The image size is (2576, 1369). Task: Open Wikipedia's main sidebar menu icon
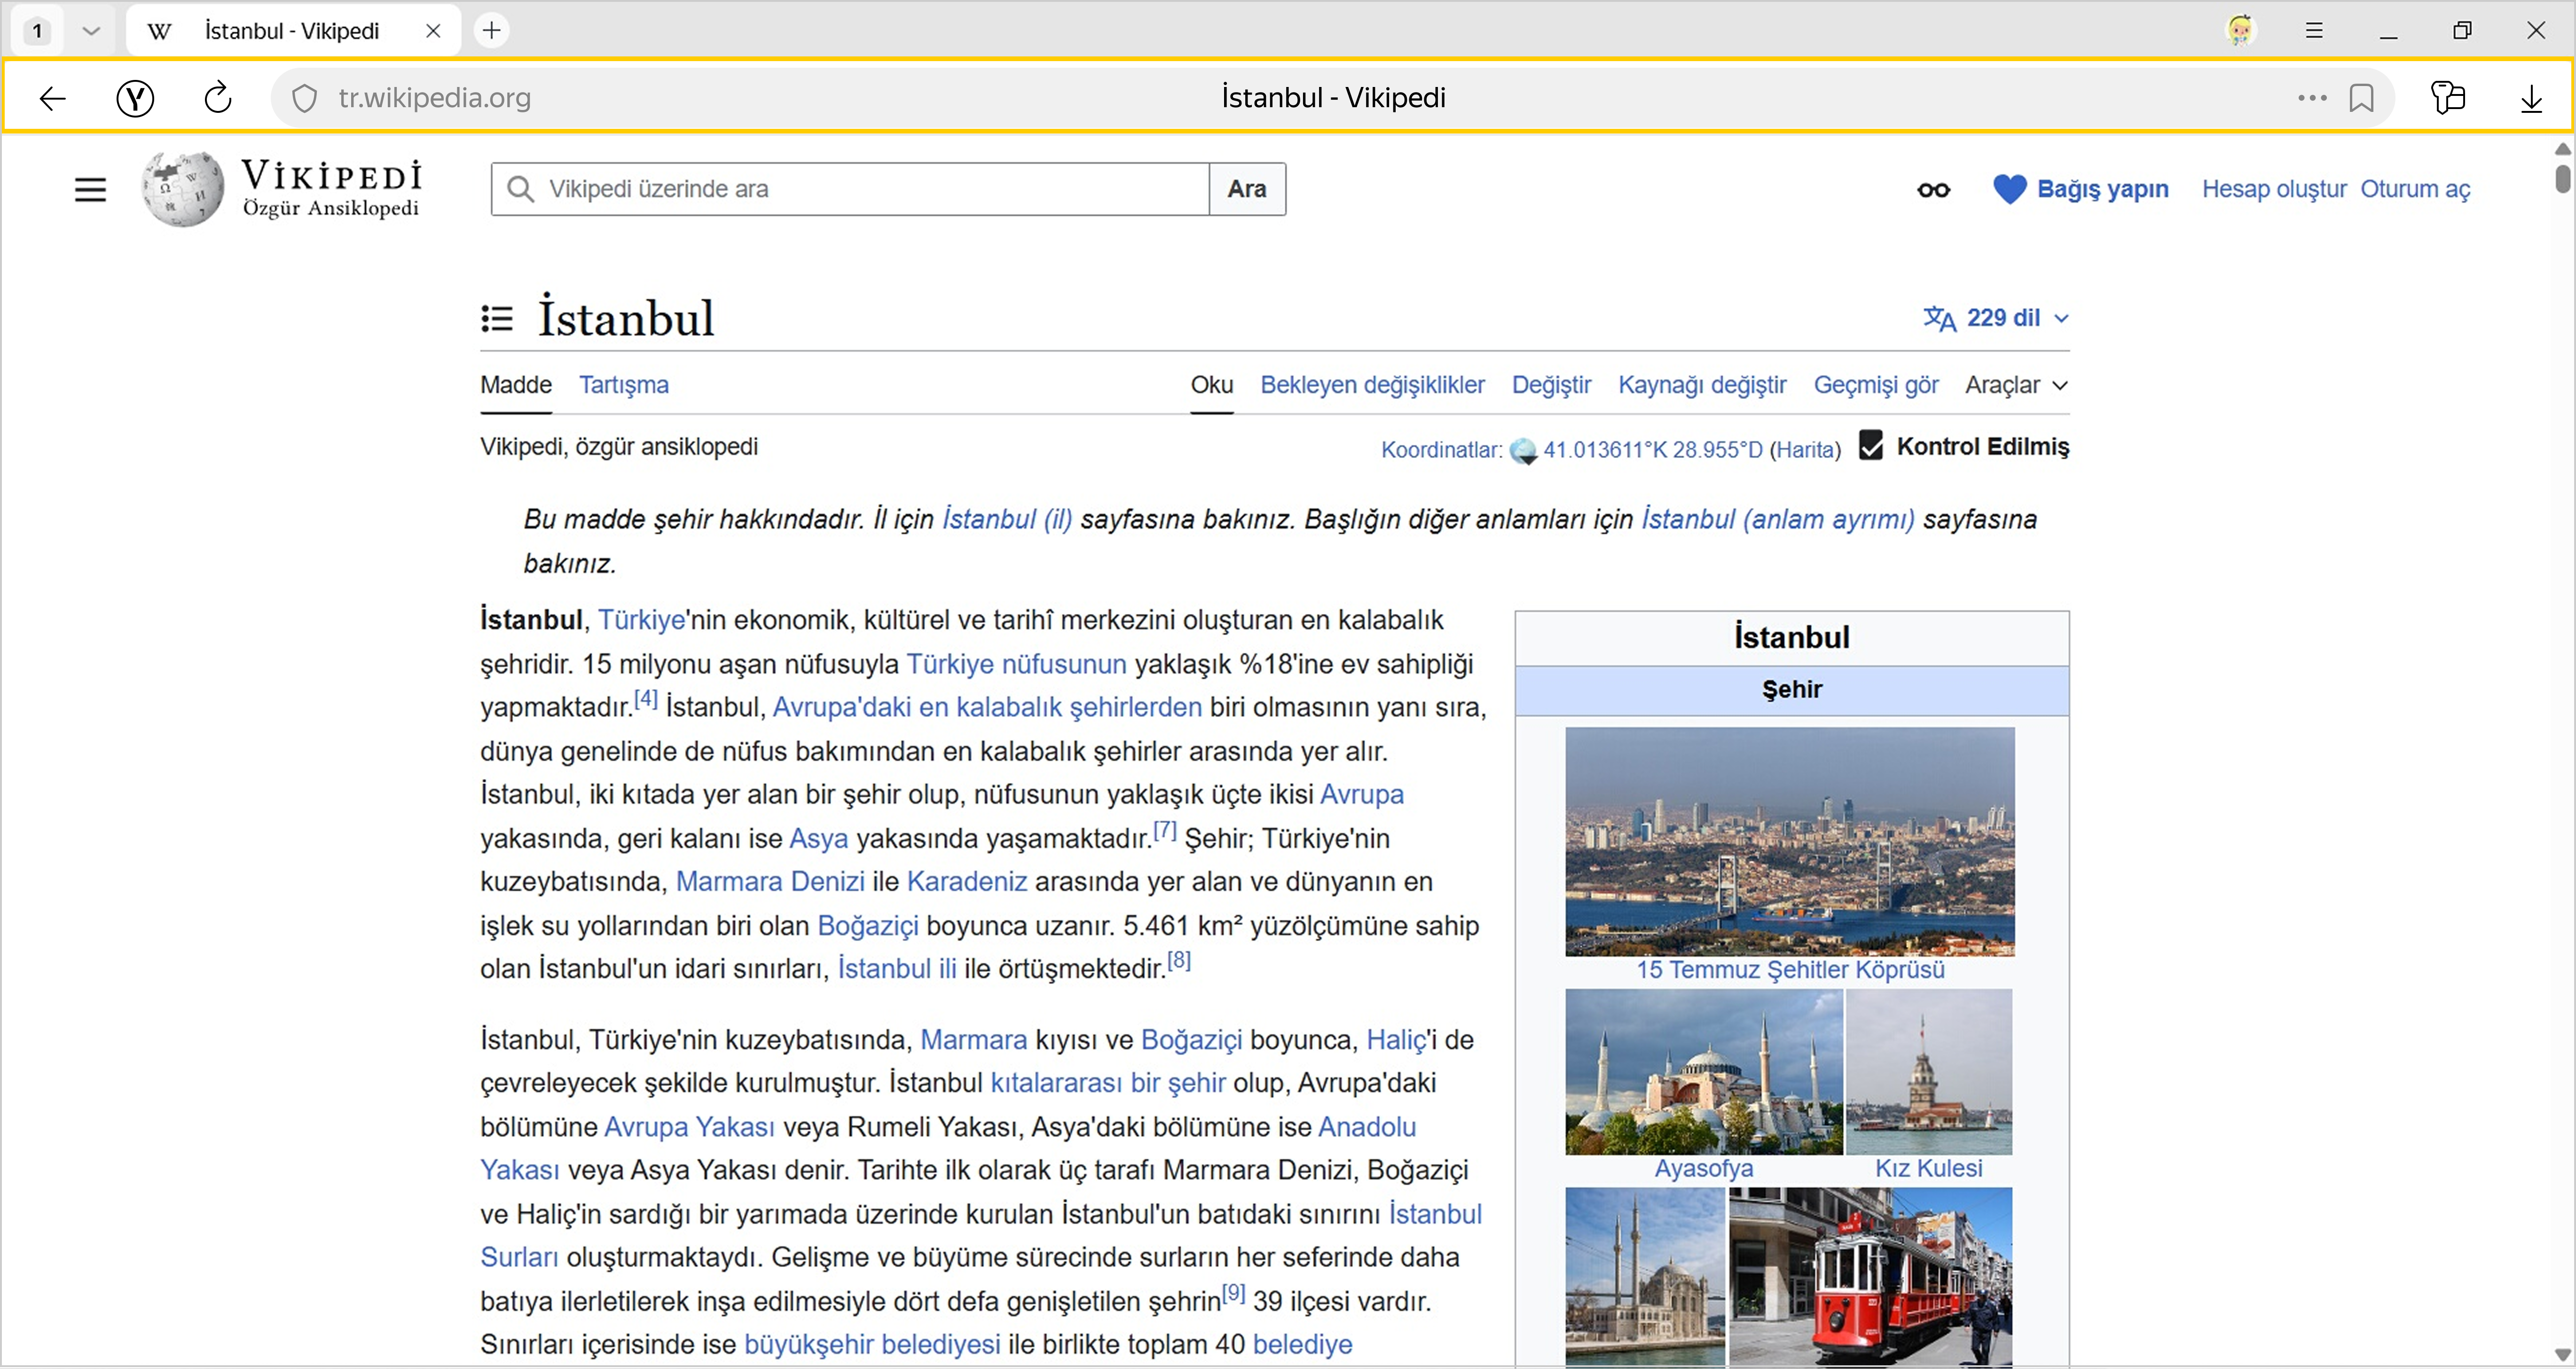click(90, 190)
